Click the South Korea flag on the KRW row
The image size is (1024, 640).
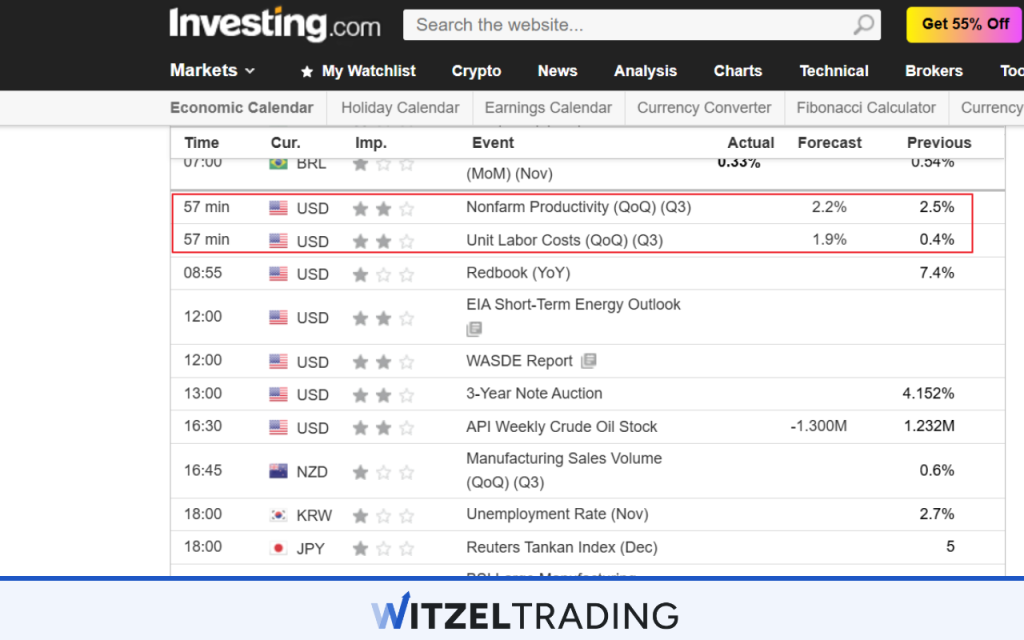pyautogui.click(x=278, y=514)
